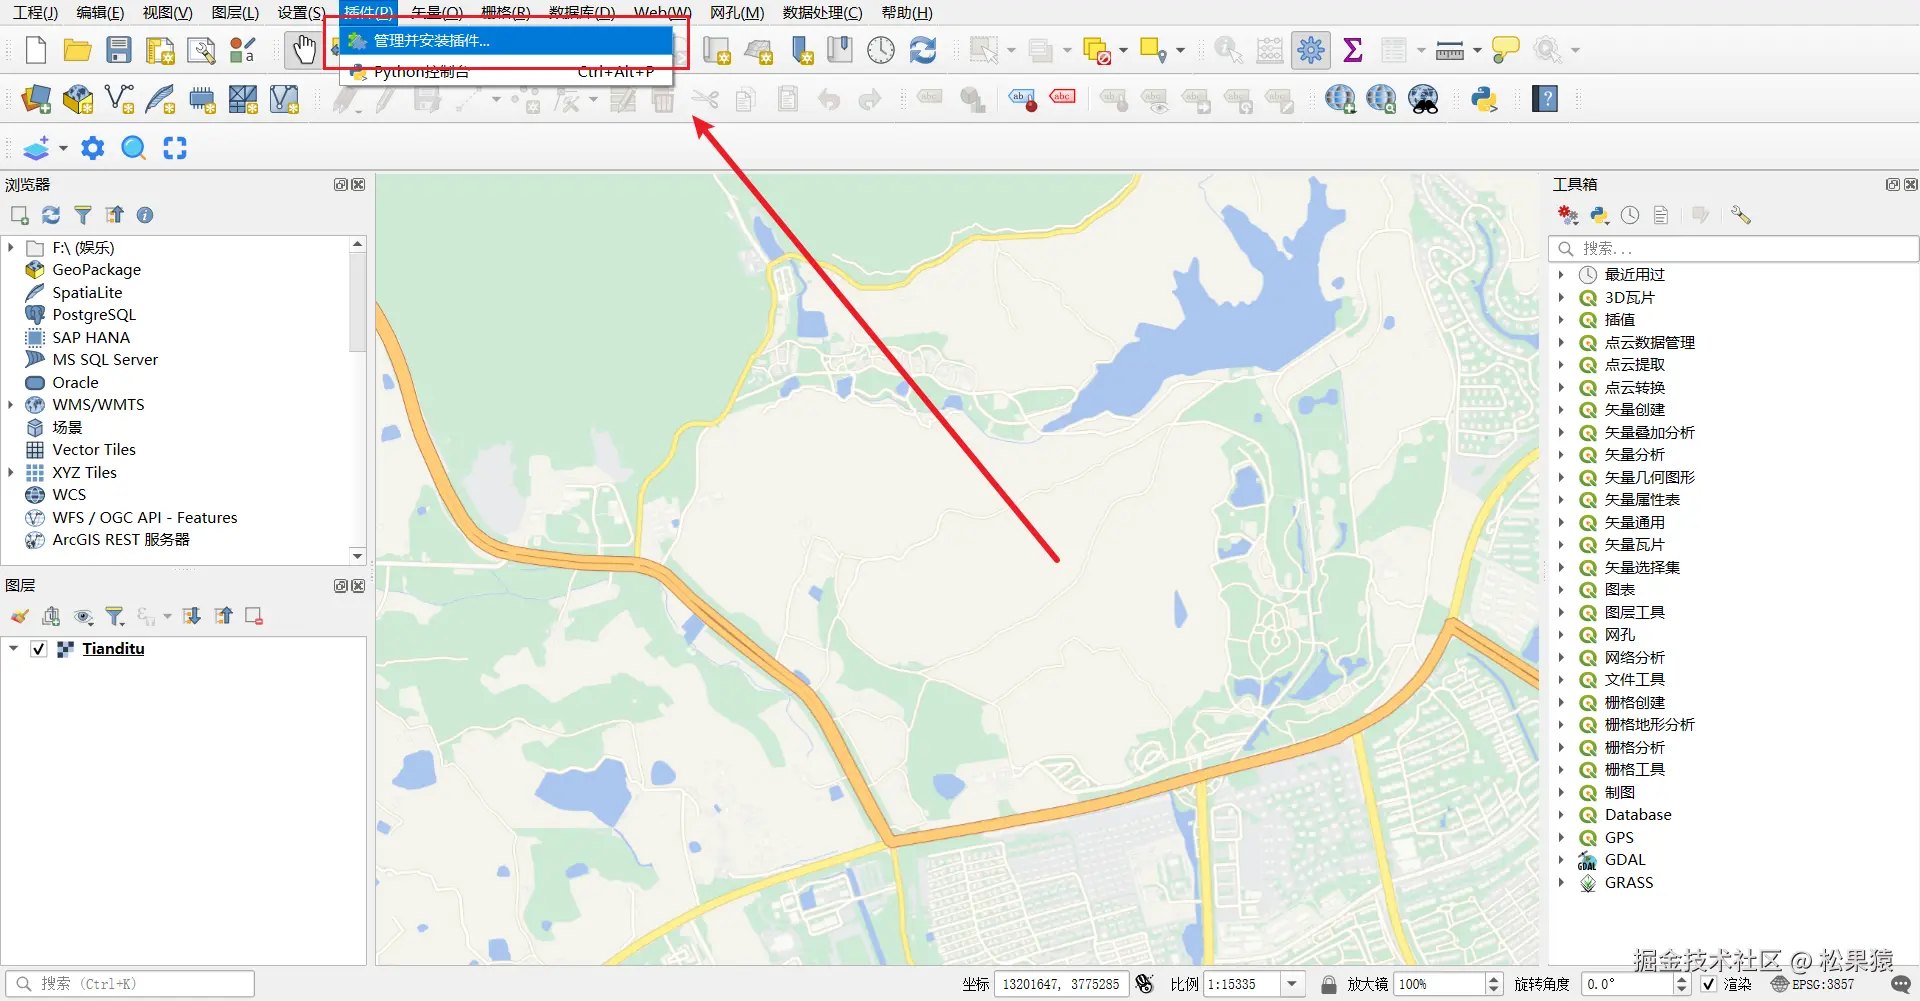Image resolution: width=1920 pixels, height=1001 pixels.
Task: Click the New Shapefile layer icon
Action: click(119, 99)
